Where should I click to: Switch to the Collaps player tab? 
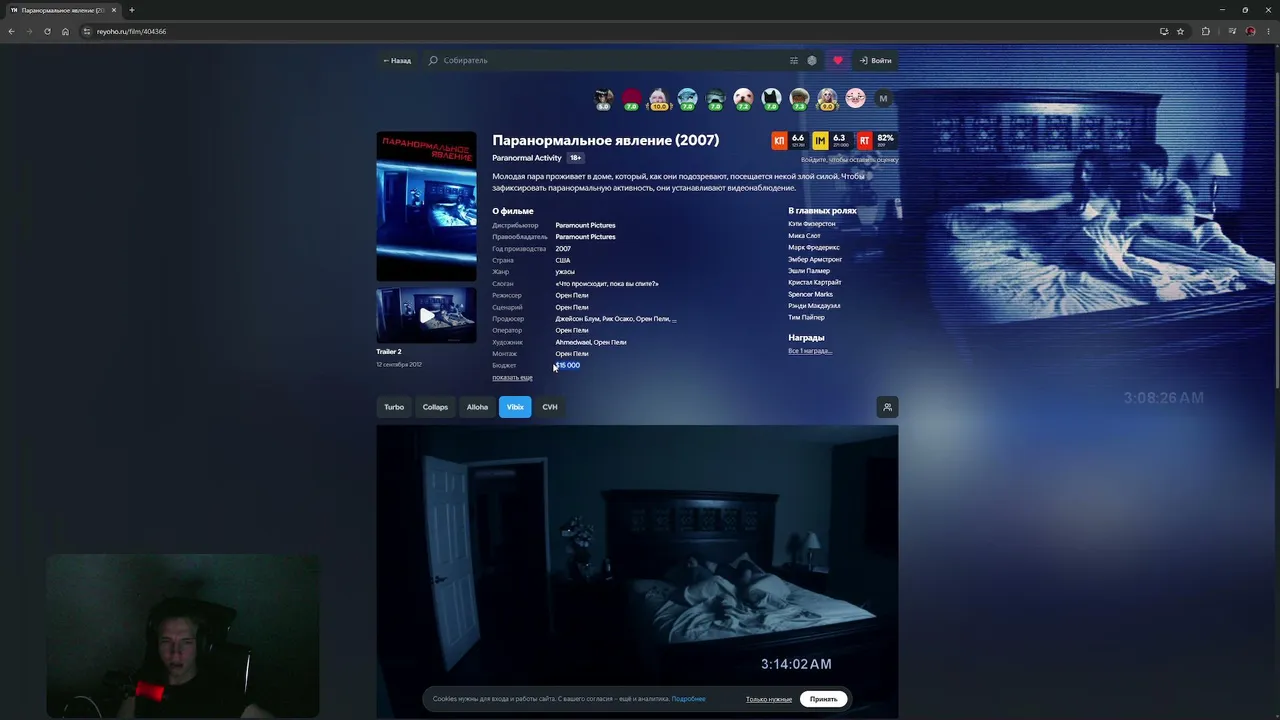point(435,407)
